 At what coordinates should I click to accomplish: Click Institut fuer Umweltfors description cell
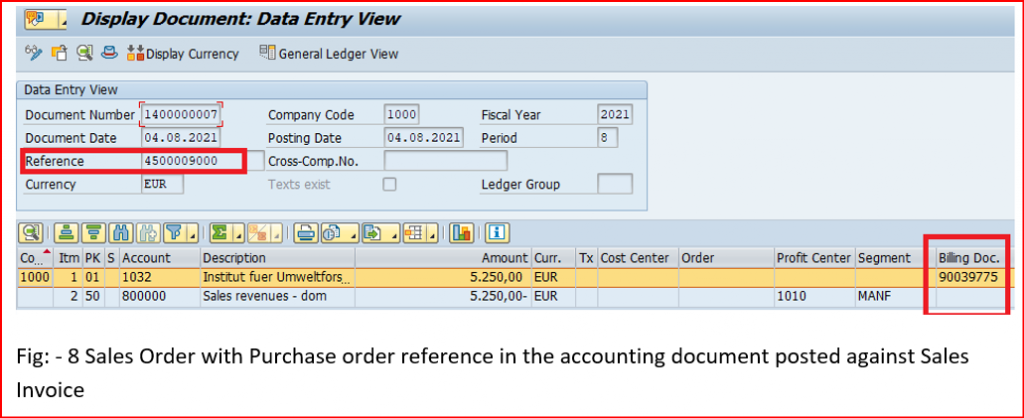click(278, 277)
